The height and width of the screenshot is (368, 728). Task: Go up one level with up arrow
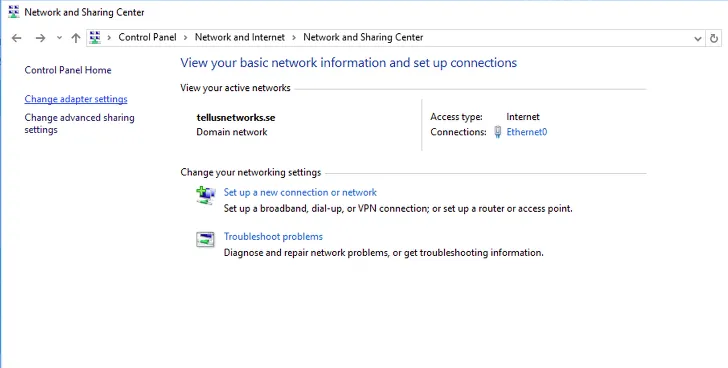click(76, 38)
